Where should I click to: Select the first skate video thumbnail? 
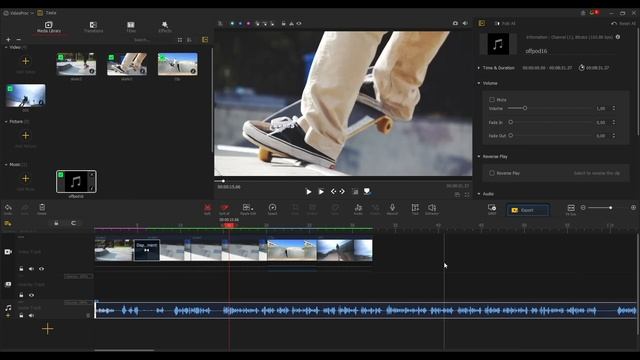tap(76, 64)
